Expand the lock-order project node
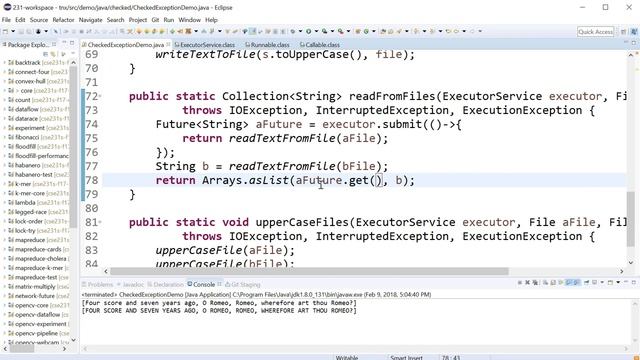 point(4,221)
